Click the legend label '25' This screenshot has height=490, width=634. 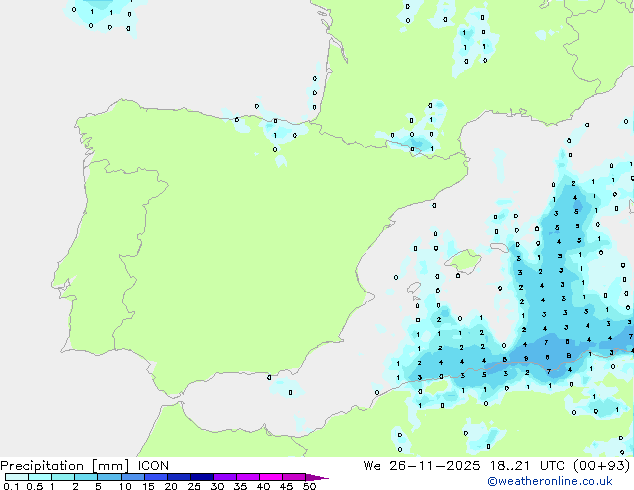click(194, 486)
